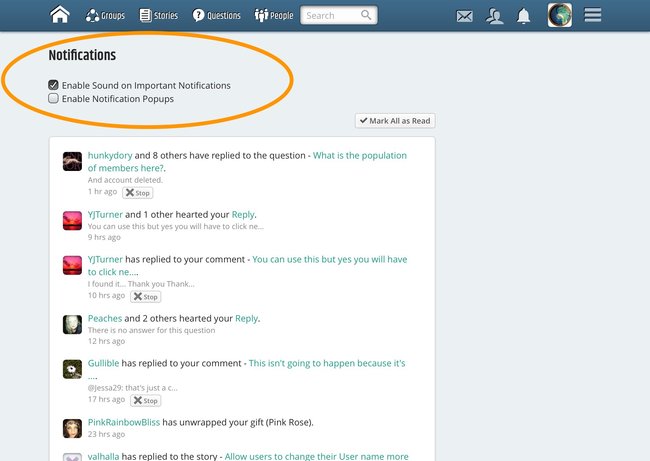
Task: Open the hamburger menu icon
Action: [x=593, y=15]
